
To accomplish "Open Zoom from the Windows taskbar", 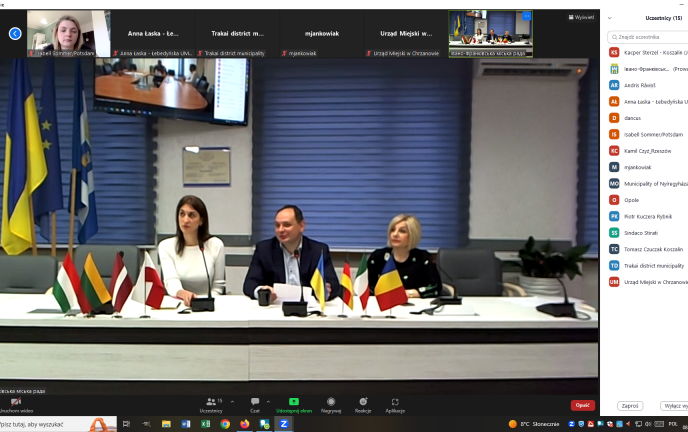I will tap(283, 424).
